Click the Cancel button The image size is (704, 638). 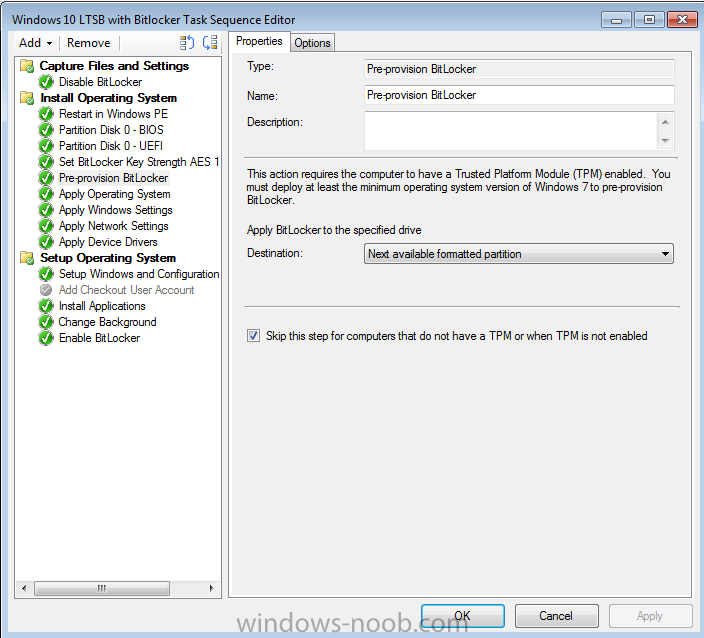(x=556, y=616)
